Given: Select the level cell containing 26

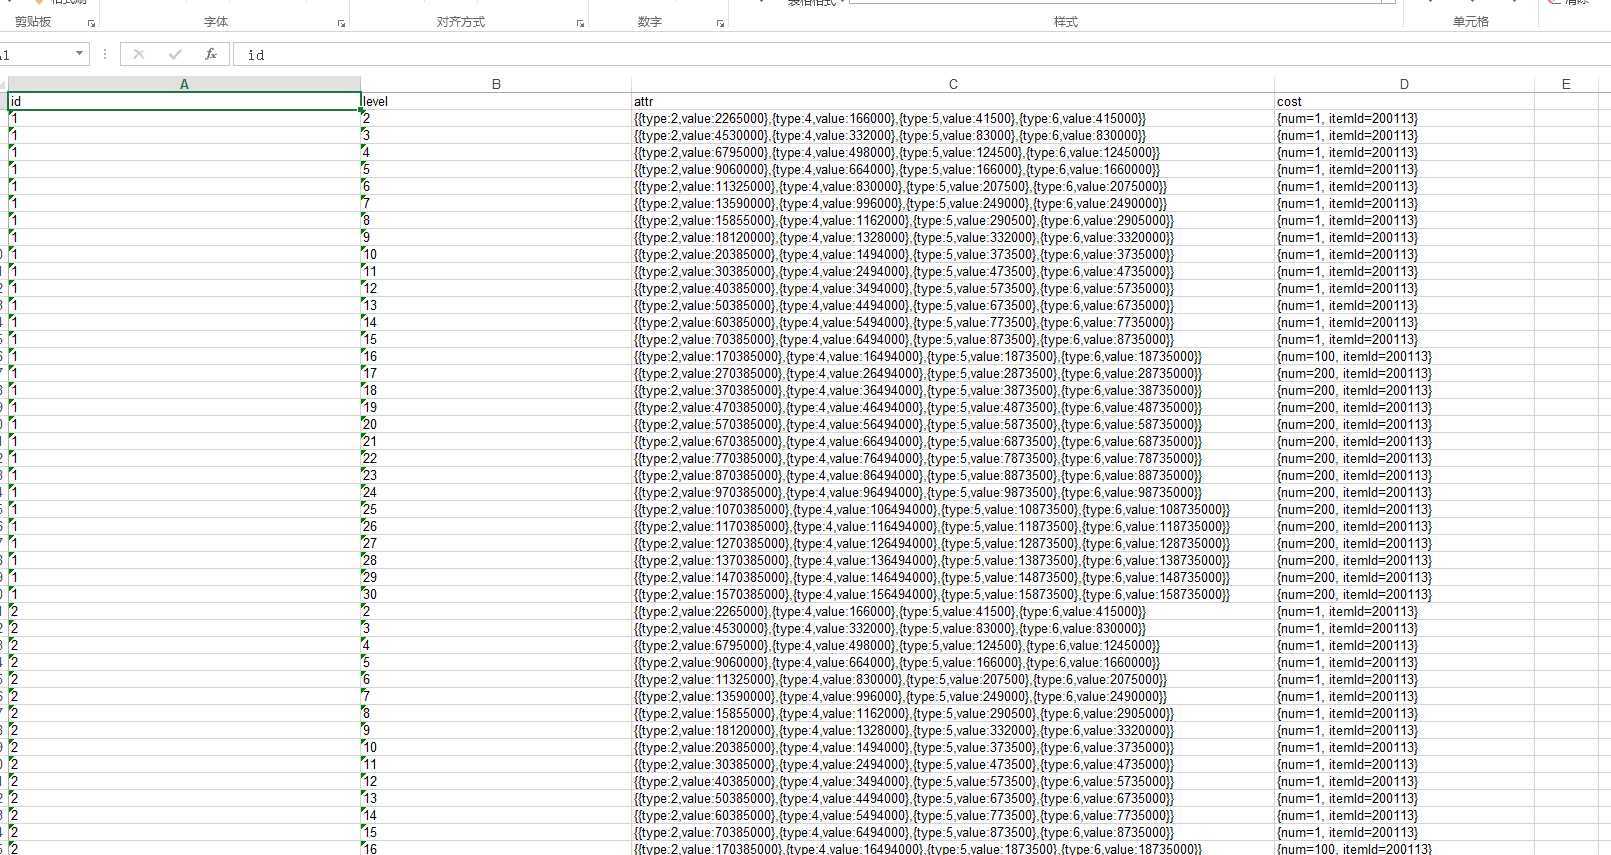Looking at the screenshot, I should coord(496,526).
